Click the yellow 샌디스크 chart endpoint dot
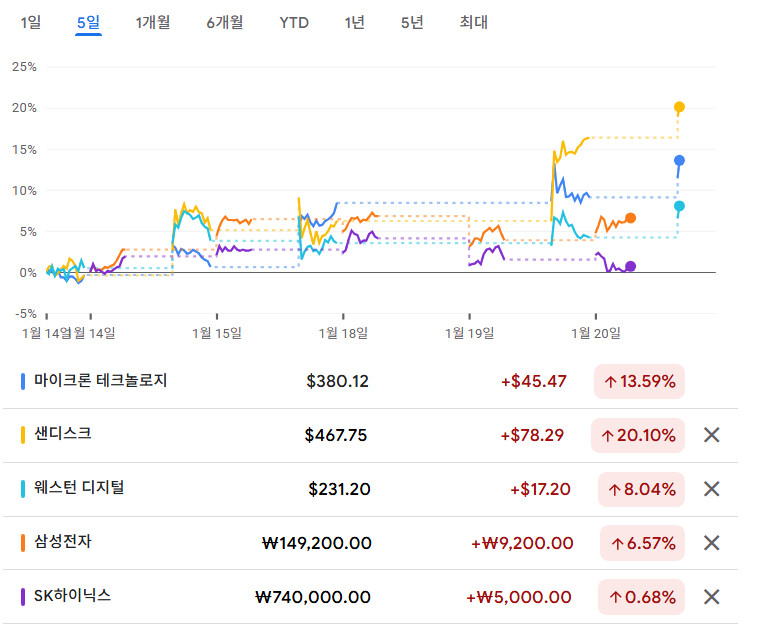Image resolution: width=757 pixels, height=629 pixels. pos(679,107)
